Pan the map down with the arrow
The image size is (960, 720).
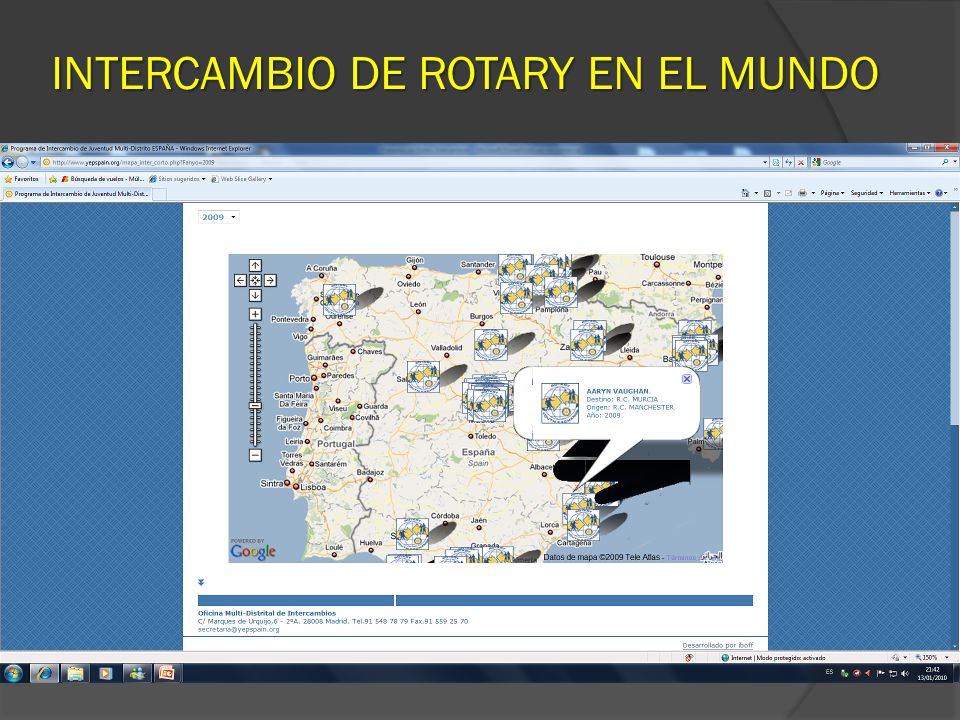[x=255, y=295]
